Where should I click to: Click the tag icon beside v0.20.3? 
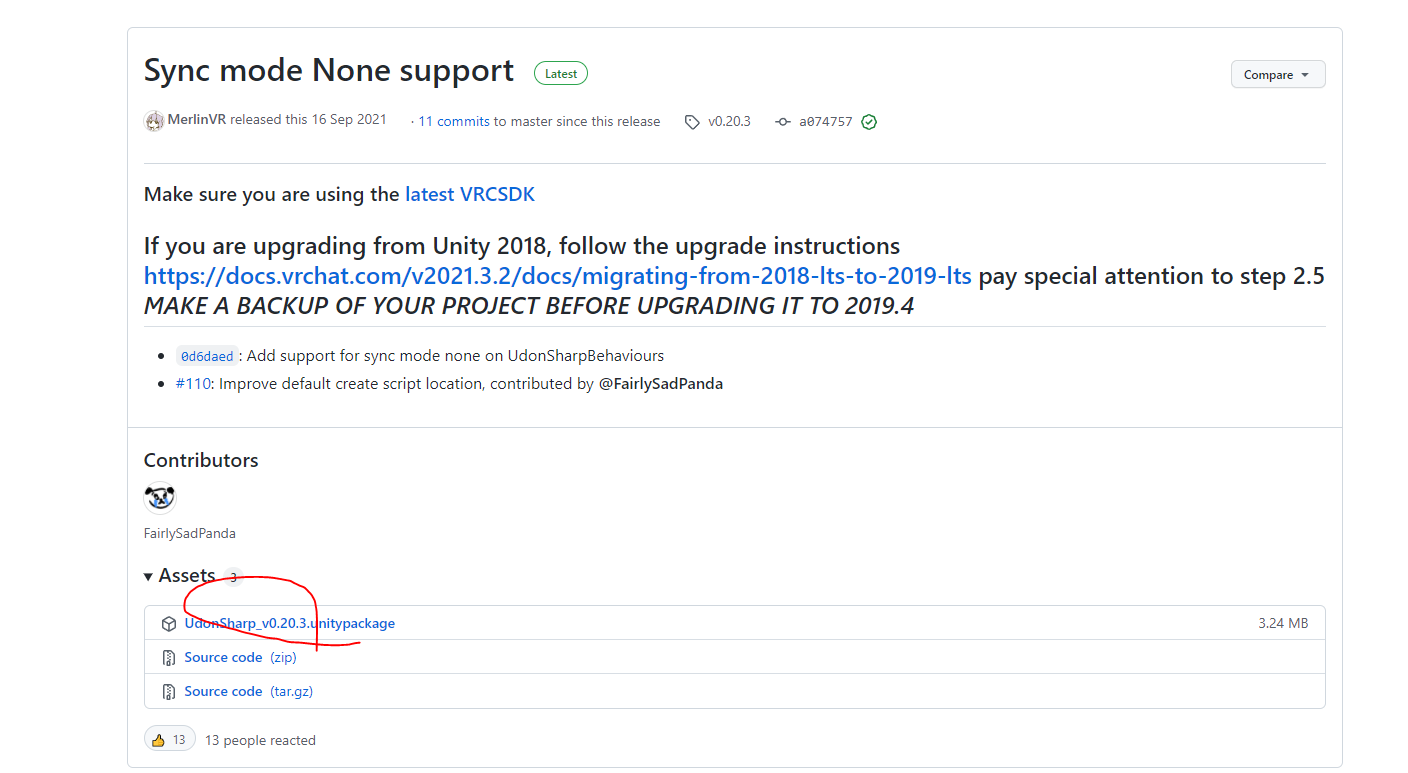[692, 122]
